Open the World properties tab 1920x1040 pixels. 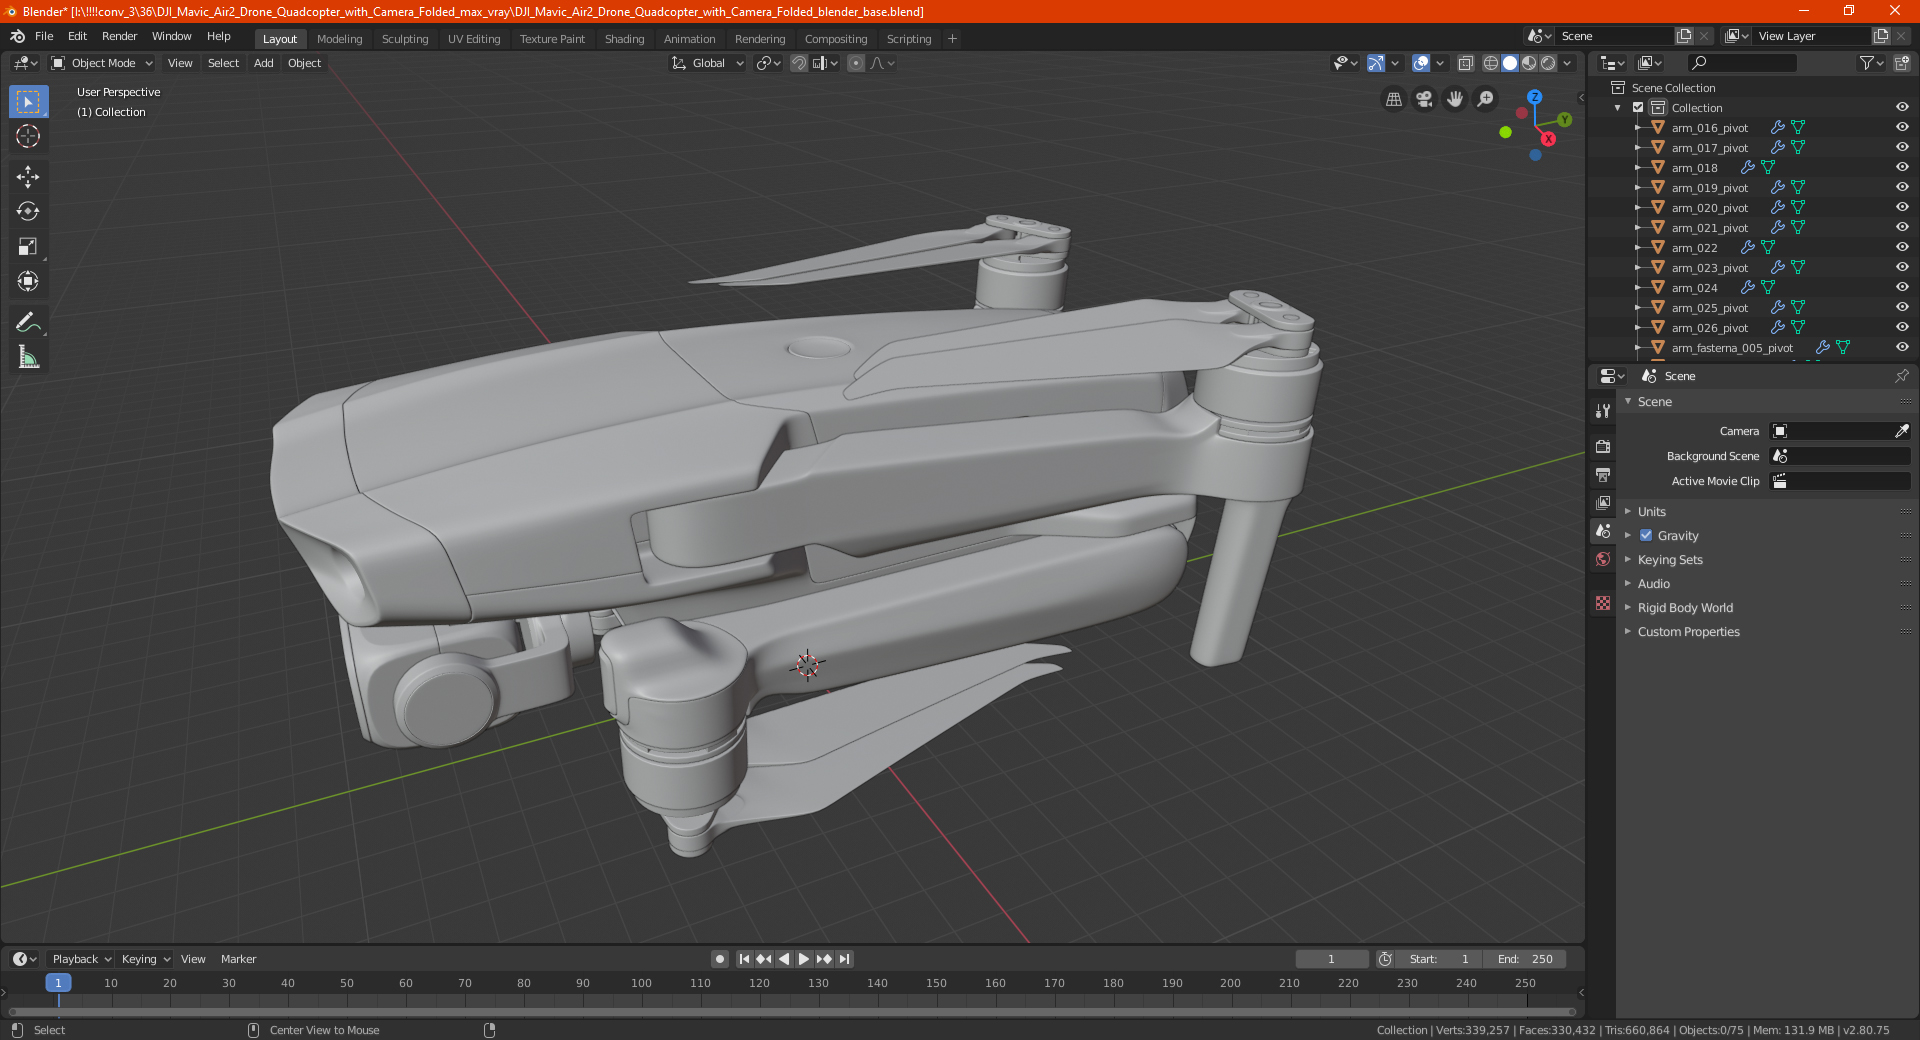click(x=1603, y=559)
